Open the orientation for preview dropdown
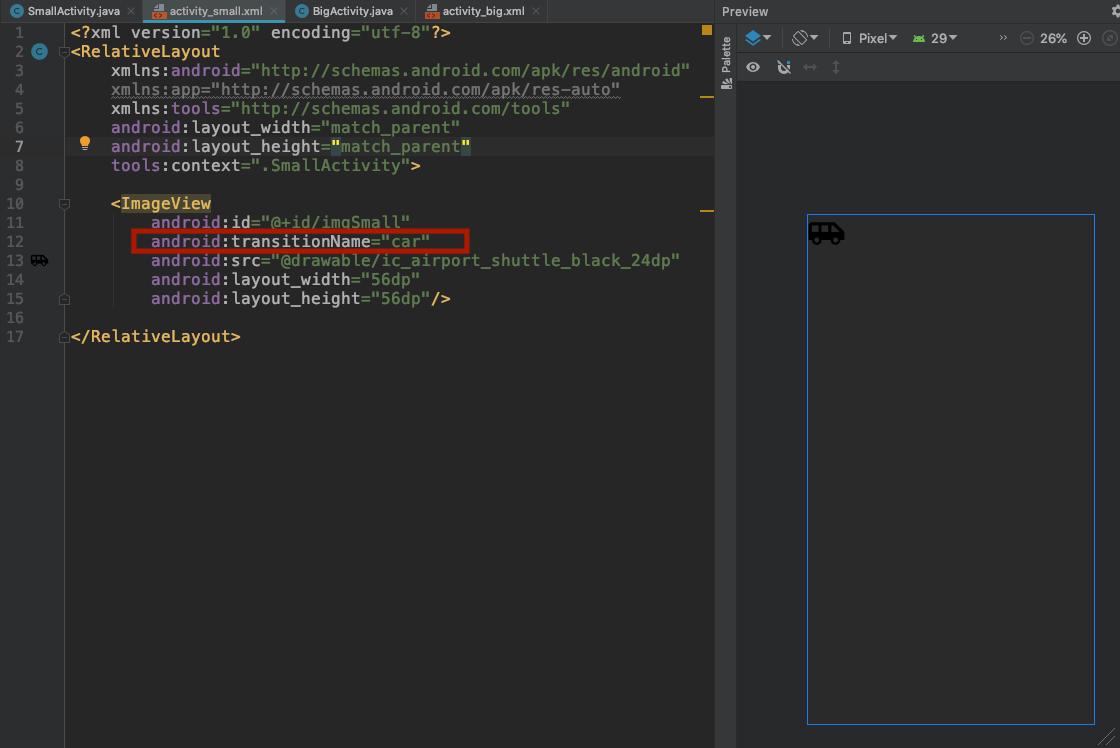The width and height of the screenshot is (1120, 748). point(805,38)
